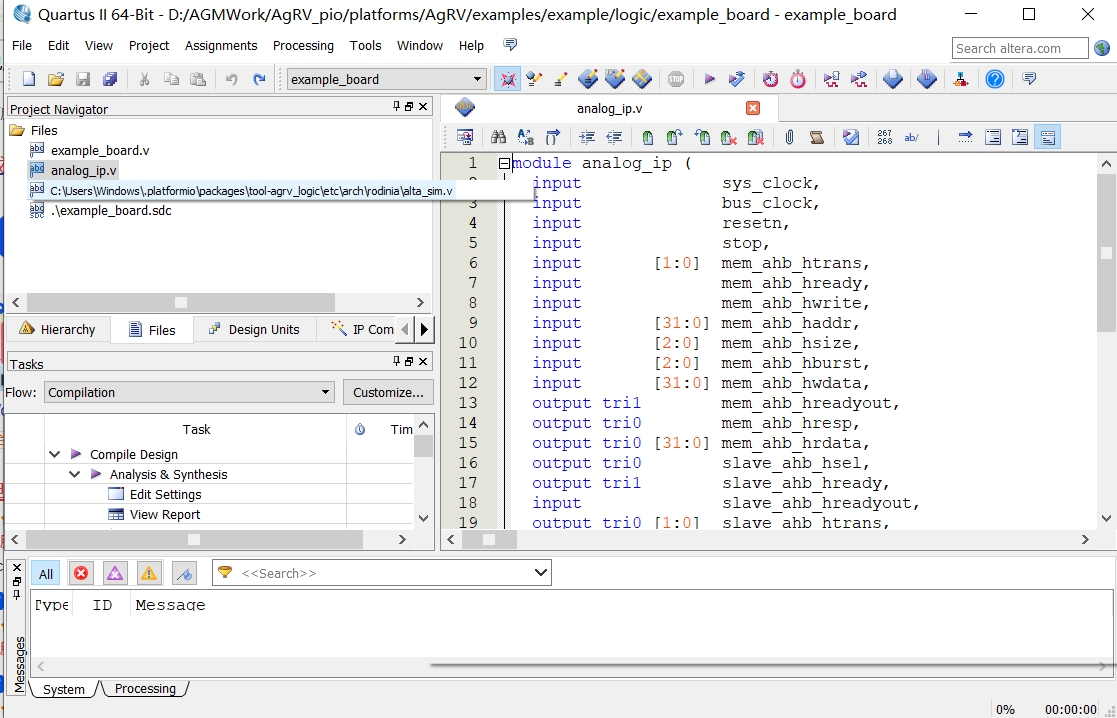This screenshot has height=718, width=1117.
Task: Click the Undo arrow icon
Action: point(232,79)
